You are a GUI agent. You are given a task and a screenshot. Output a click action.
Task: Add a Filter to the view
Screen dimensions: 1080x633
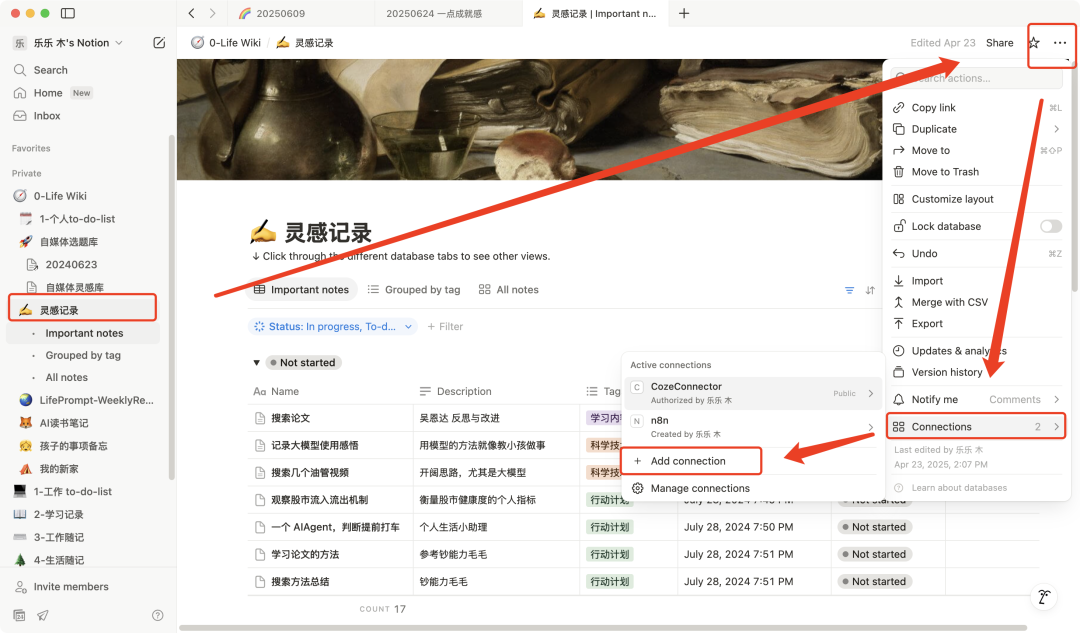point(445,326)
